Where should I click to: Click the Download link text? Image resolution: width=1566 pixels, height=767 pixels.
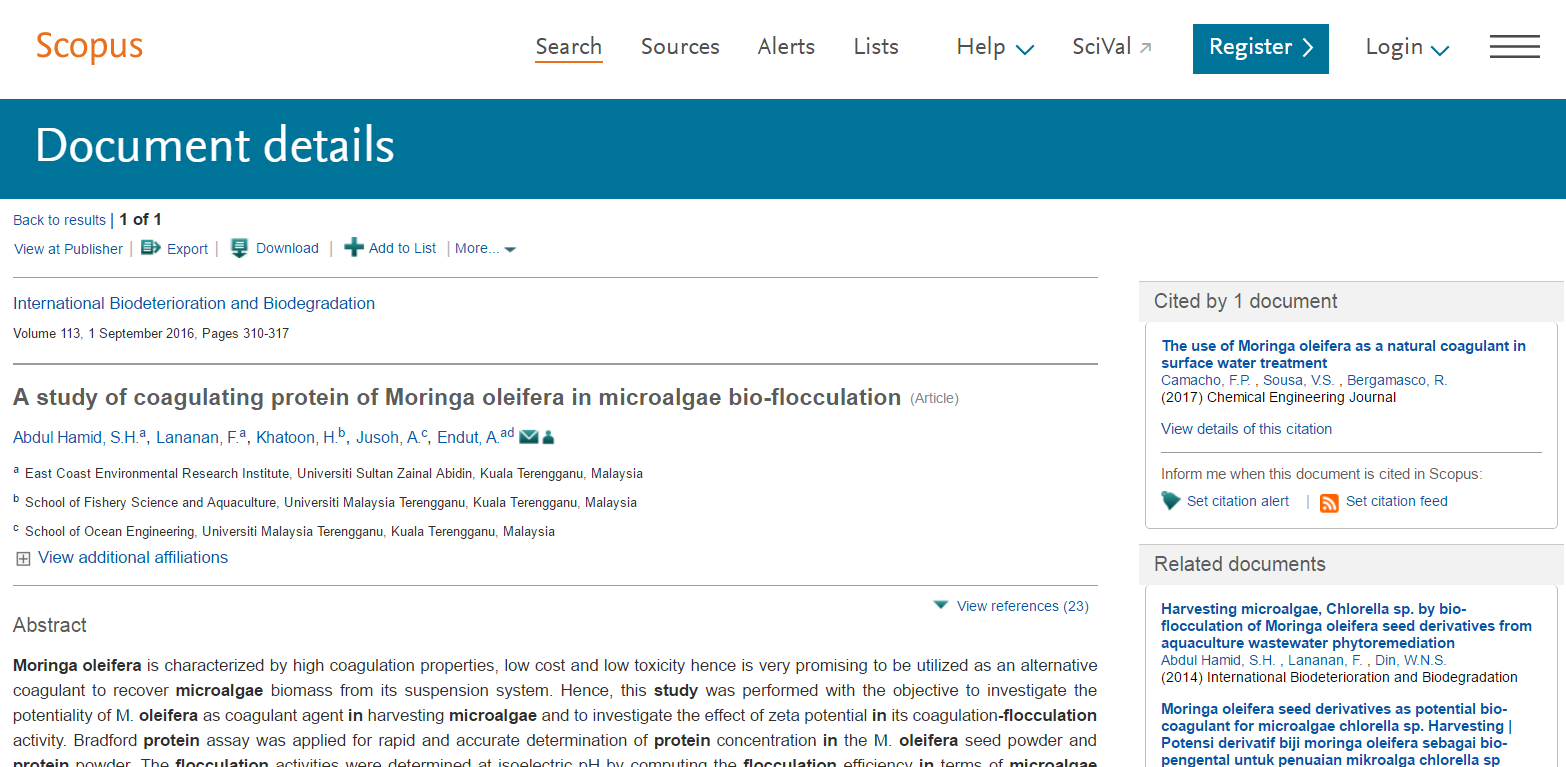[287, 248]
